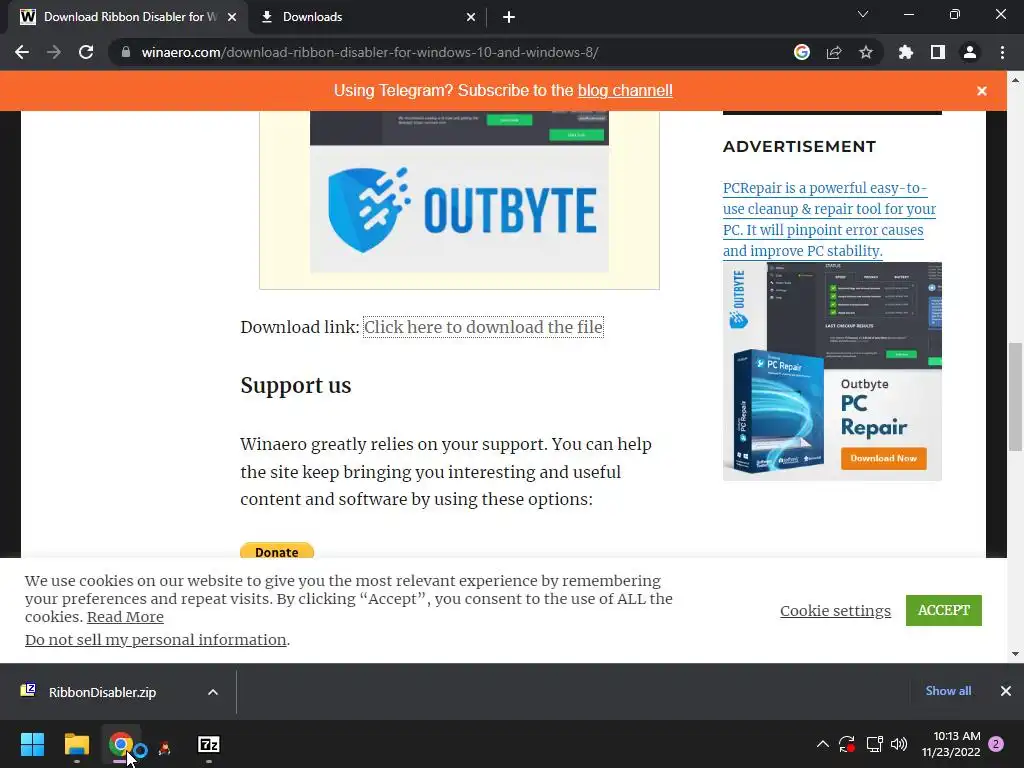Open Do not sell my personal information
The height and width of the screenshot is (768, 1024).
156,640
